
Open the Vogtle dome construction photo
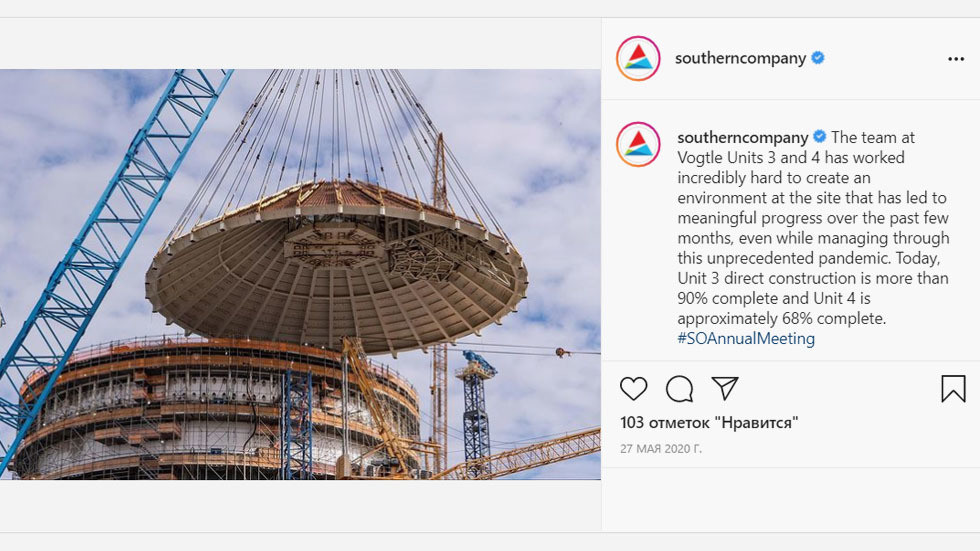pyautogui.click(x=300, y=274)
